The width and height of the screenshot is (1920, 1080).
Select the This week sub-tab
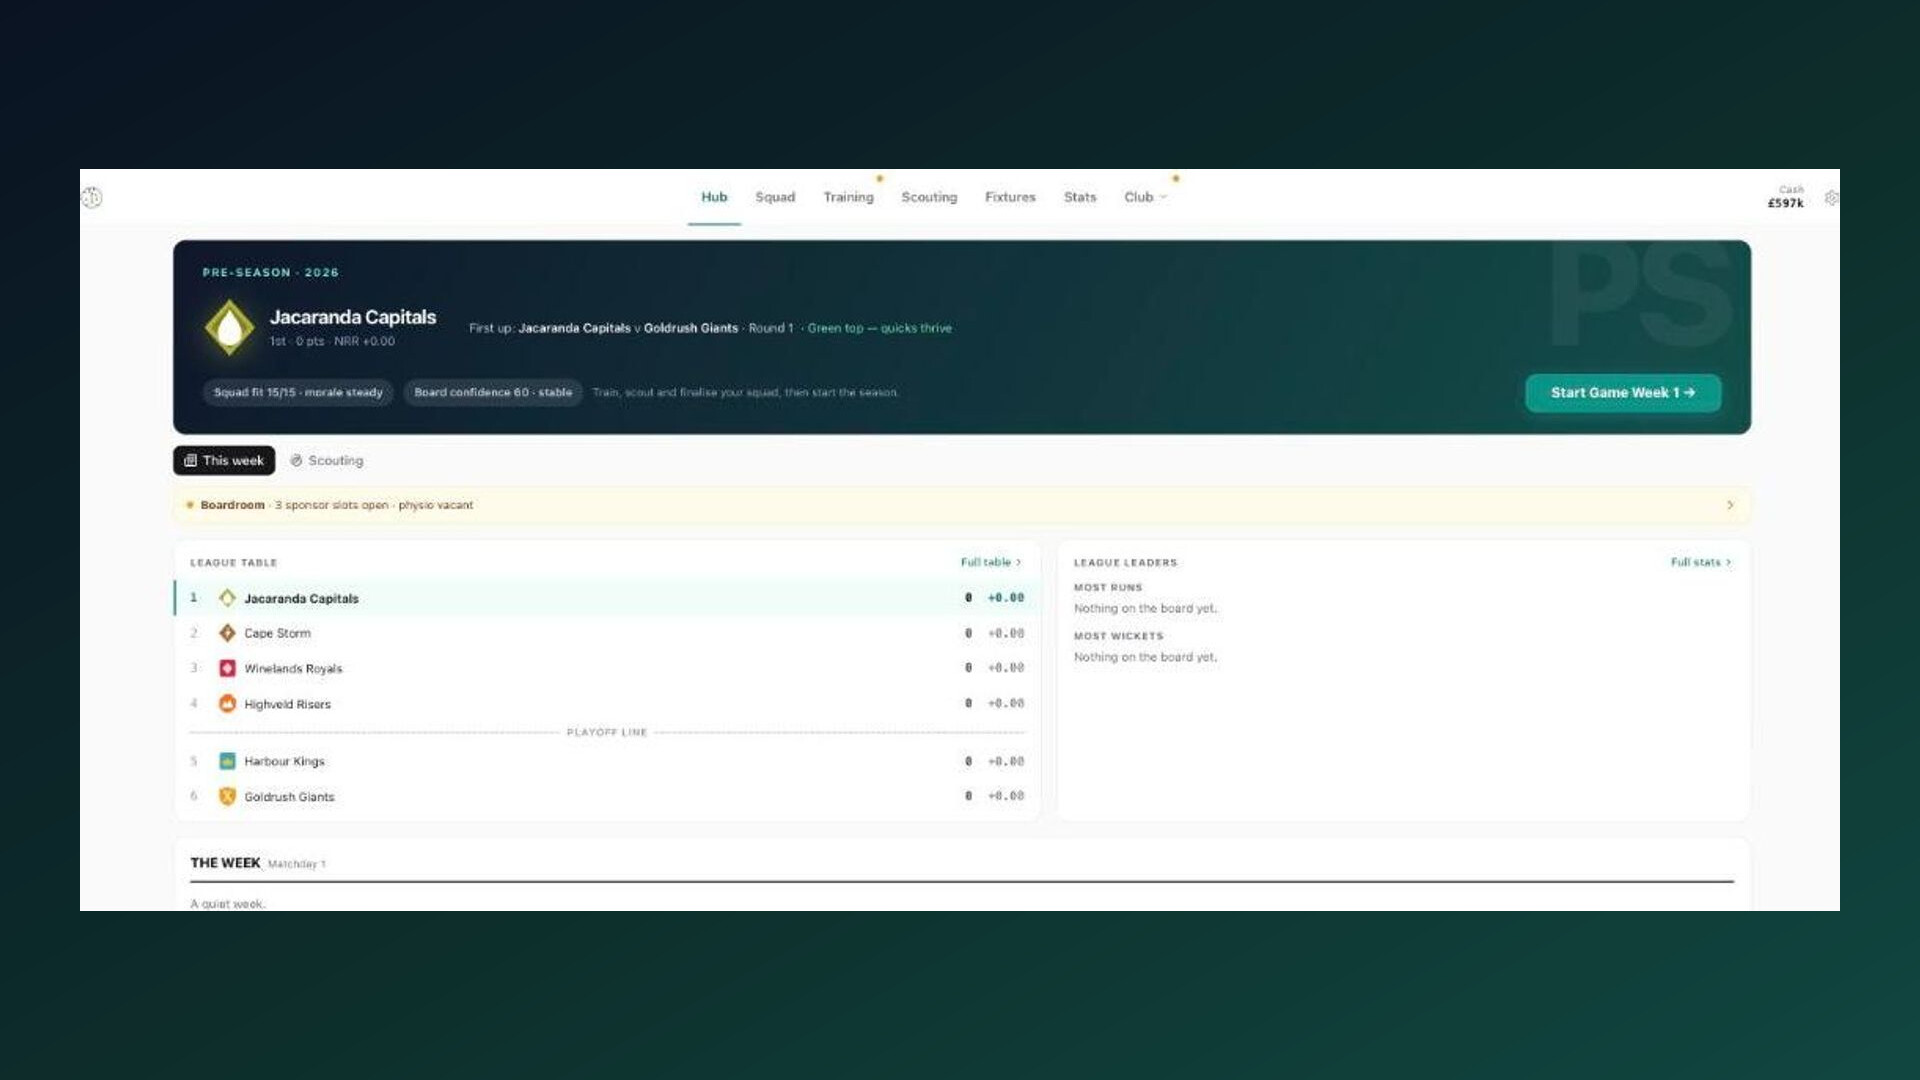[x=224, y=460]
